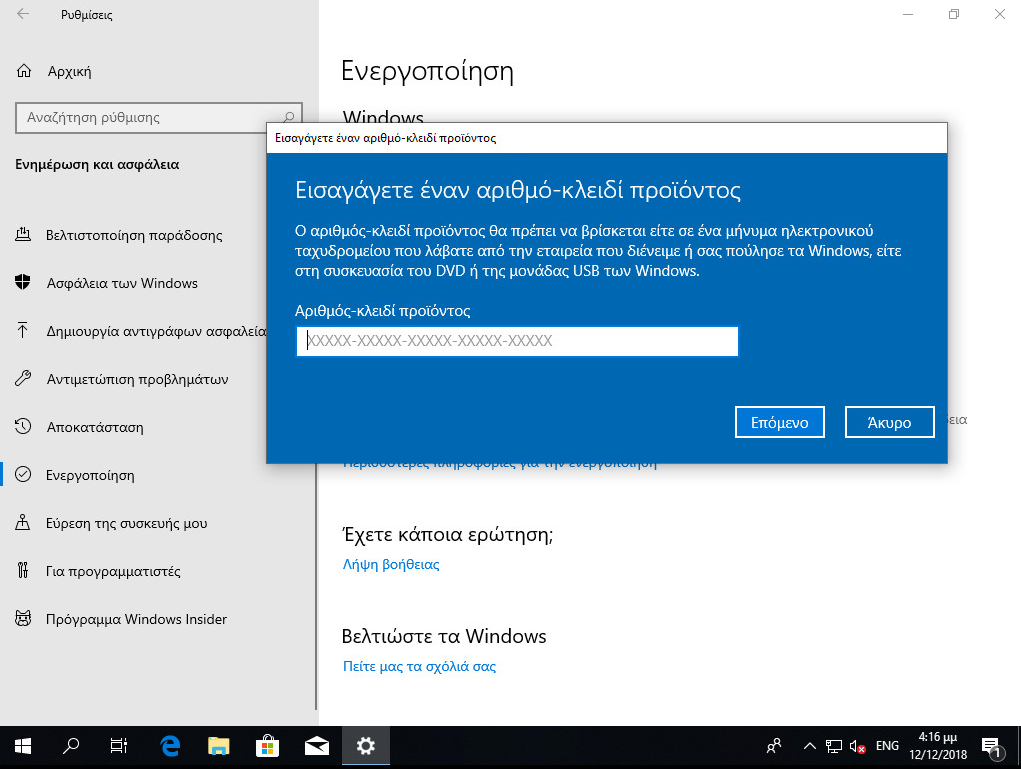Click the backup arrow icon in sidebar
1021x769 pixels.
pos(23,331)
